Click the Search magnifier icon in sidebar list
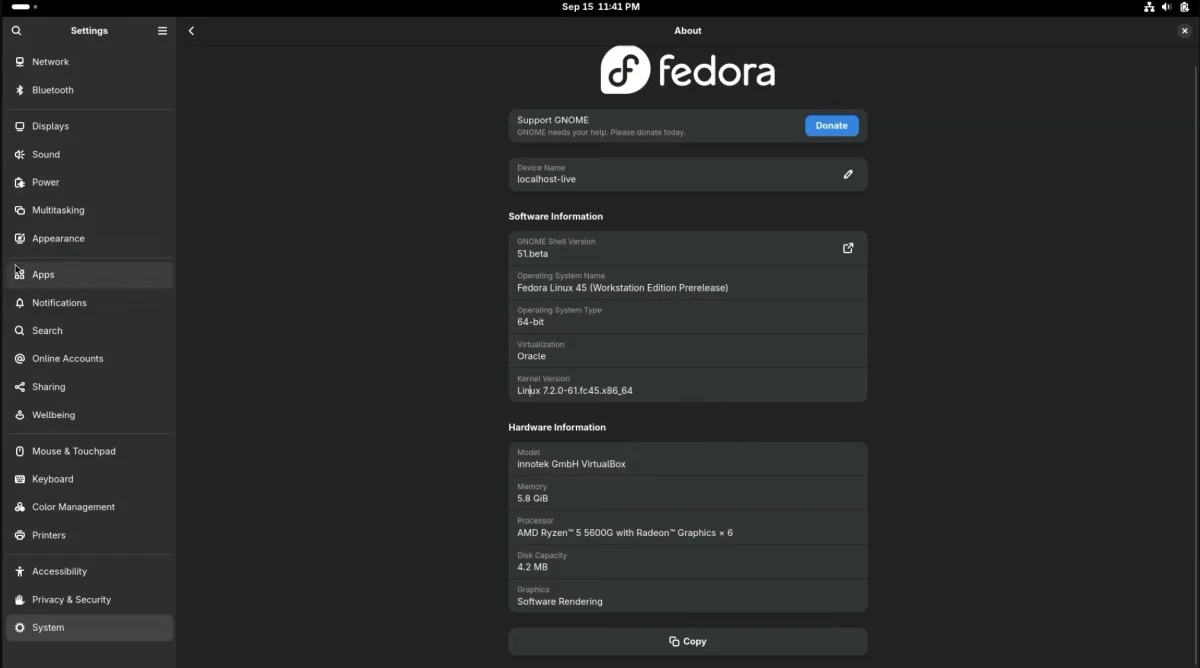Image resolution: width=1200 pixels, height=668 pixels. click(x=20, y=330)
